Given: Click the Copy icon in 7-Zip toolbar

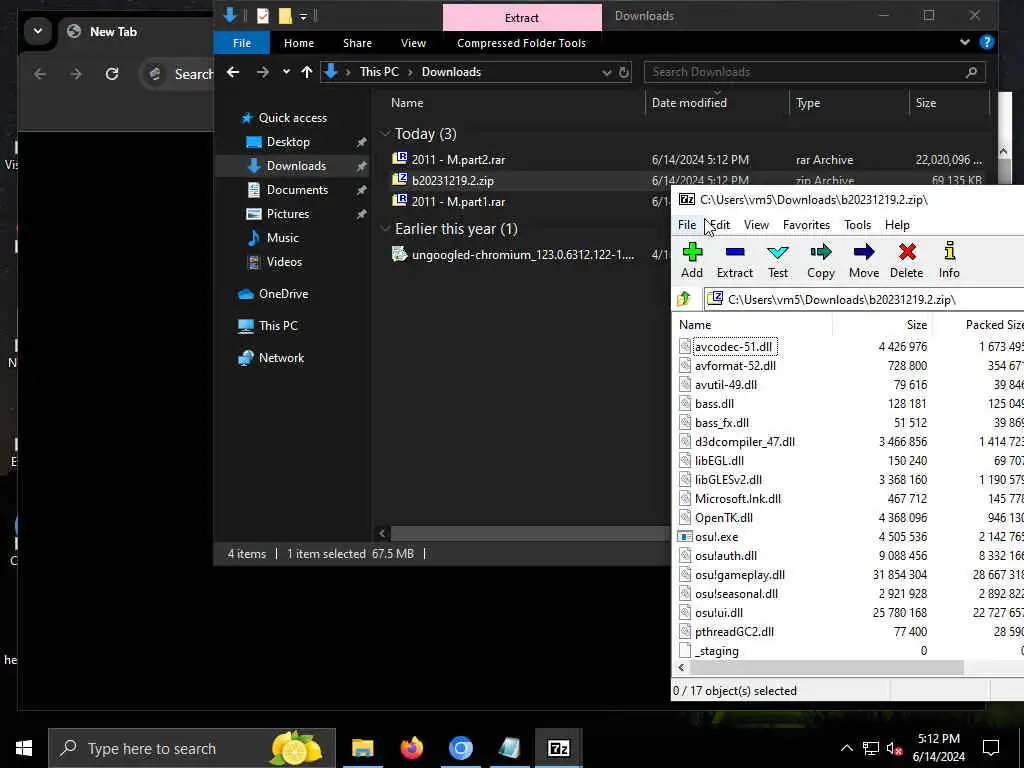Looking at the screenshot, I should coord(821,261).
